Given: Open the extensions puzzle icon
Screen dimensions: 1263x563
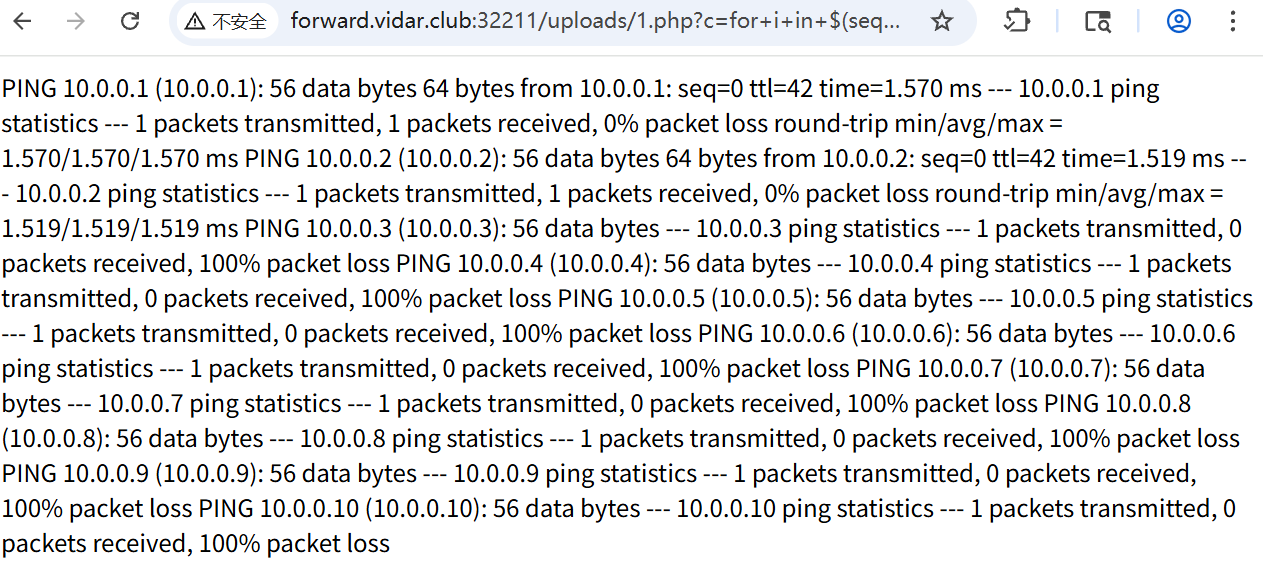Looking at the screenshot, I should (1017, 21).
